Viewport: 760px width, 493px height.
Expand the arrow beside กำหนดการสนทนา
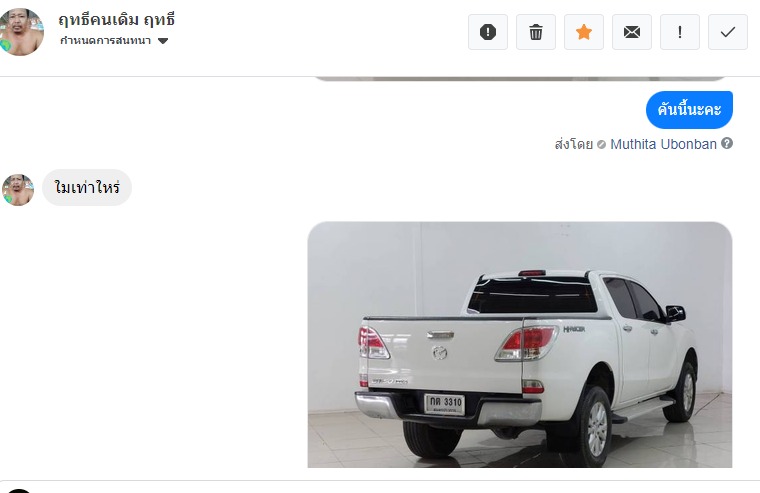(163, 41)
